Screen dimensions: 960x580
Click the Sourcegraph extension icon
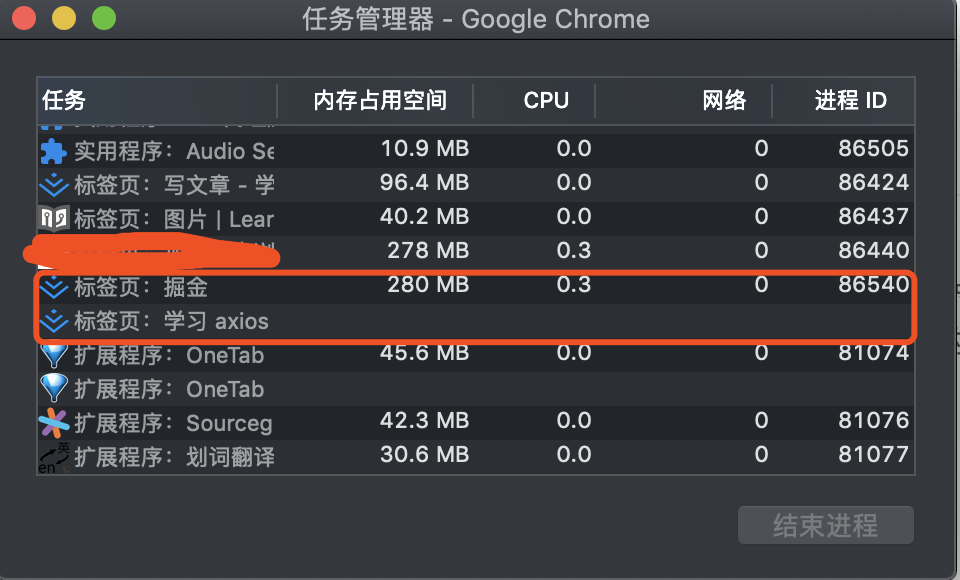click(x=52, y=423)
